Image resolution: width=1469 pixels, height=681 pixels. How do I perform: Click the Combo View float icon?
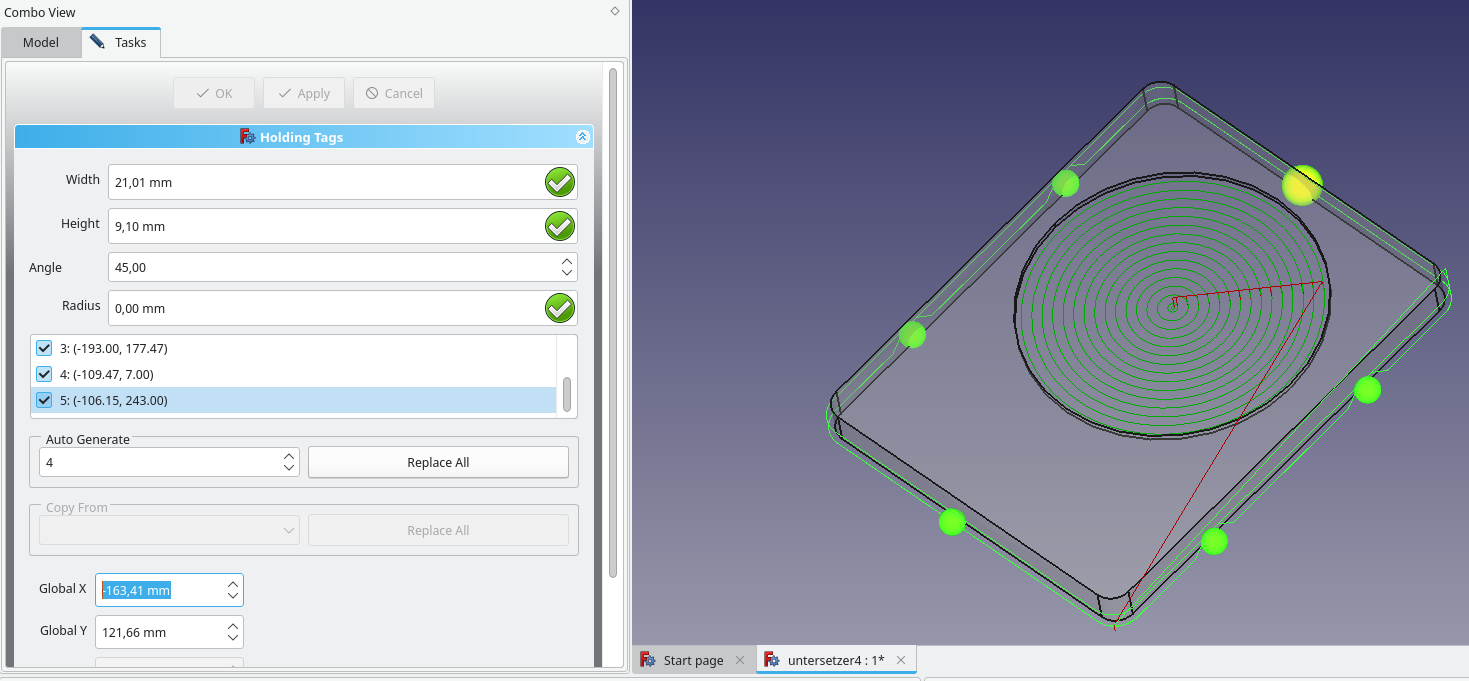pyautogui.click(x=614, y=11)
